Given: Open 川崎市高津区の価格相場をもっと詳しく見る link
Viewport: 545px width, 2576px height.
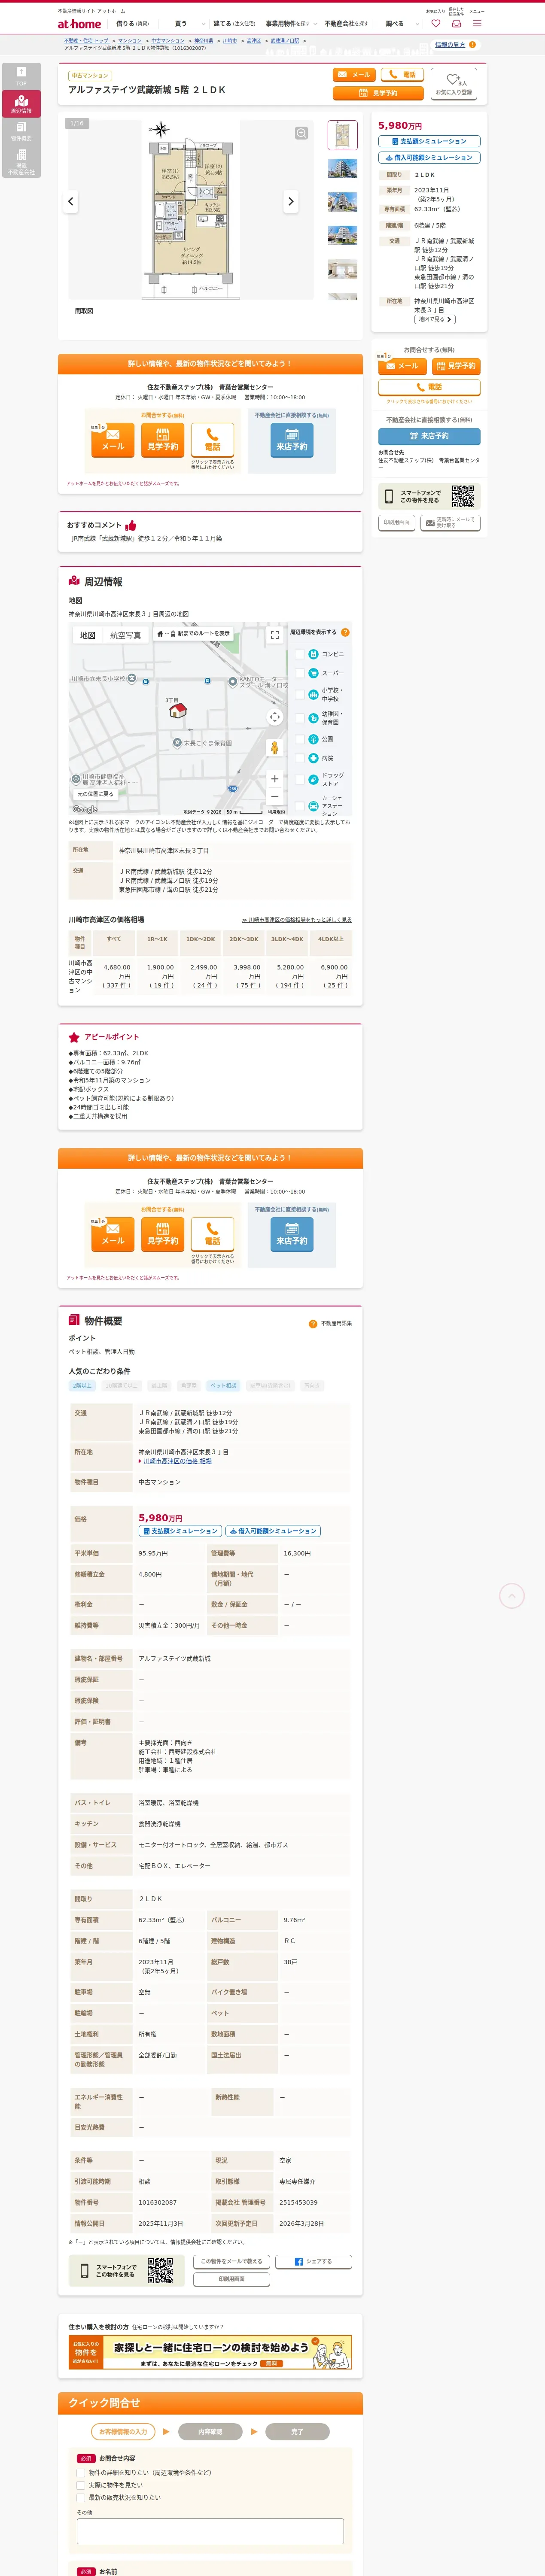Looking at the screenshot, I should (297, 919).
